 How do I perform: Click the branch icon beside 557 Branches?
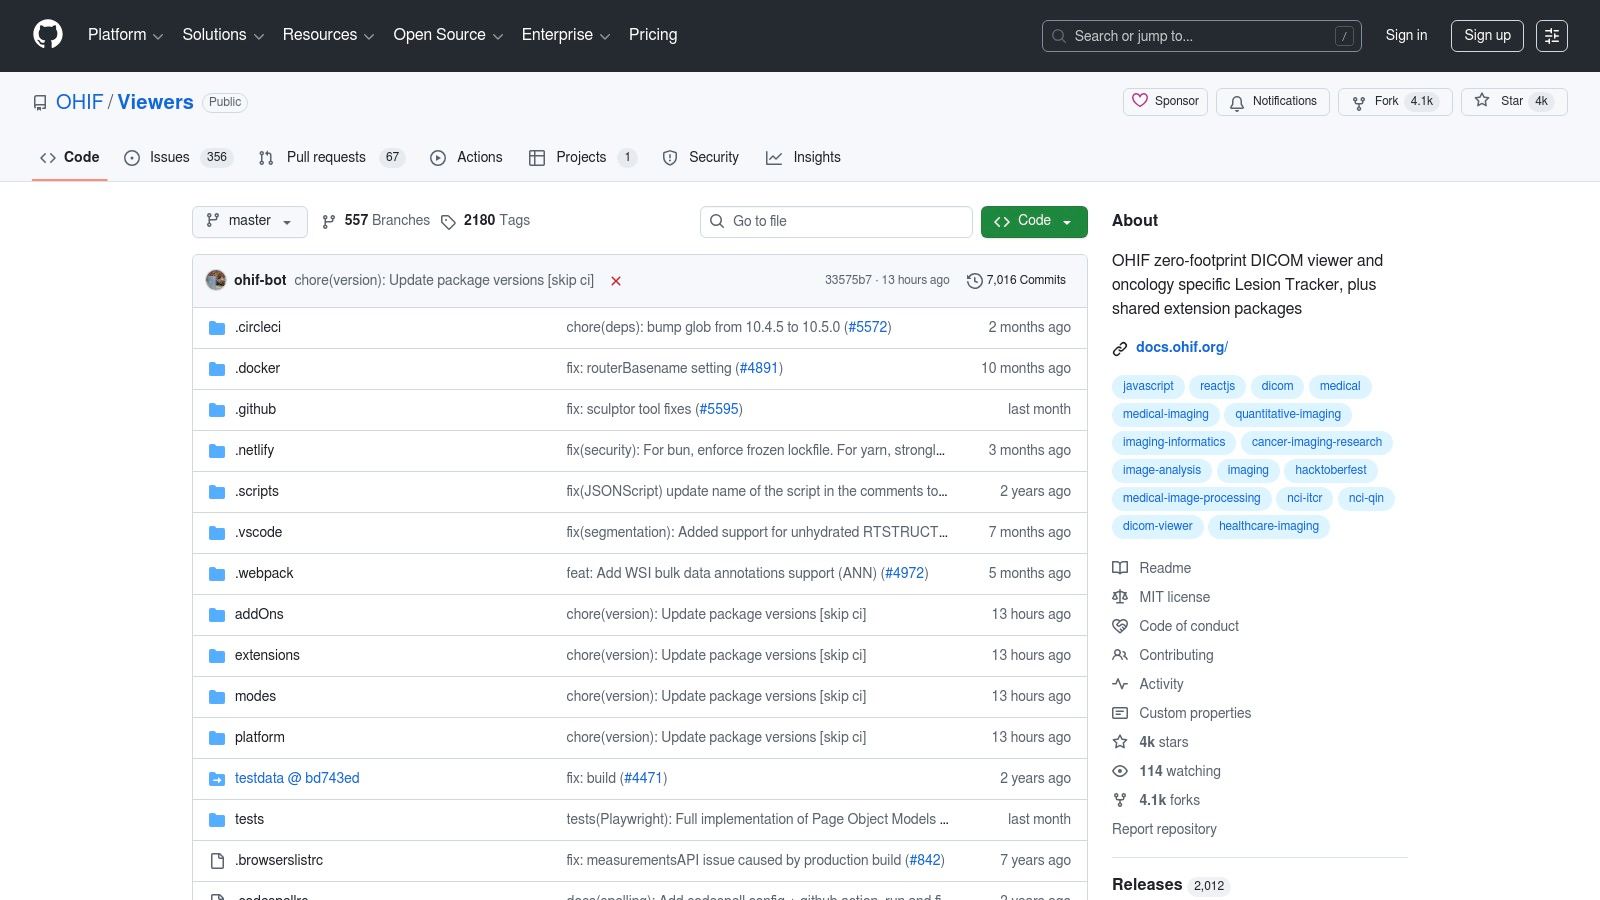click(330, 220)
